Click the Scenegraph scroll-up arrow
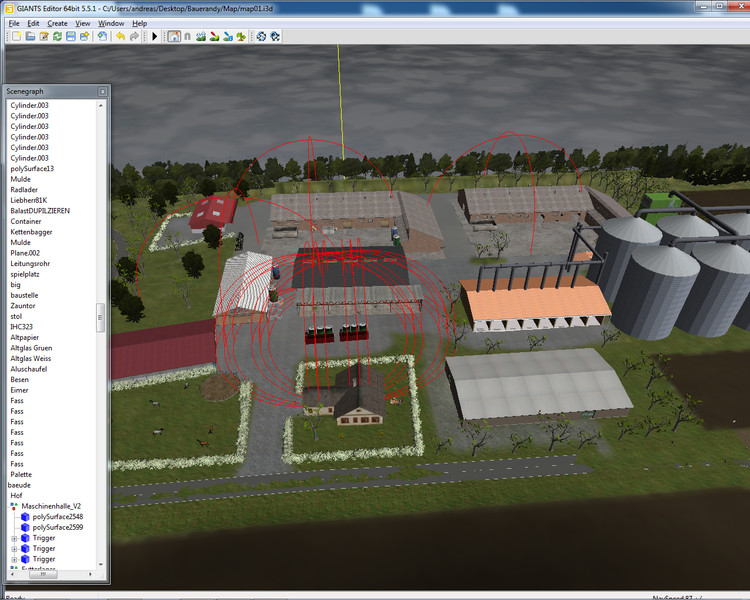The image size is (750, 600). [100, 105]
